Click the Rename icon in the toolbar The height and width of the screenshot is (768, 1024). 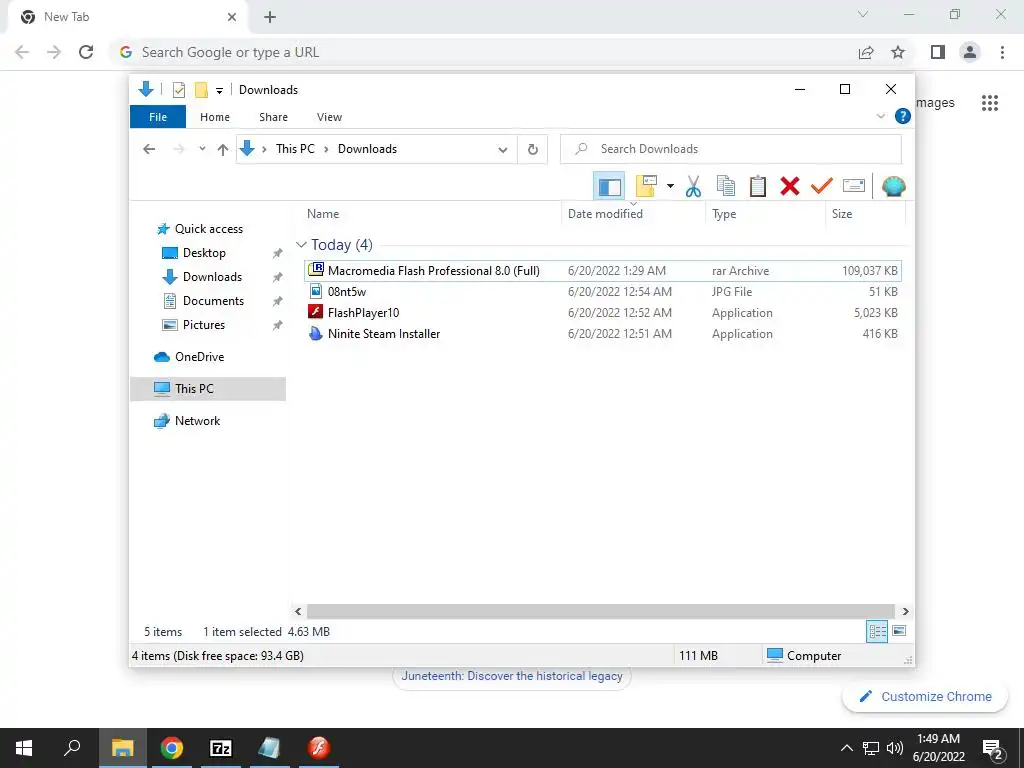point(854,186)
